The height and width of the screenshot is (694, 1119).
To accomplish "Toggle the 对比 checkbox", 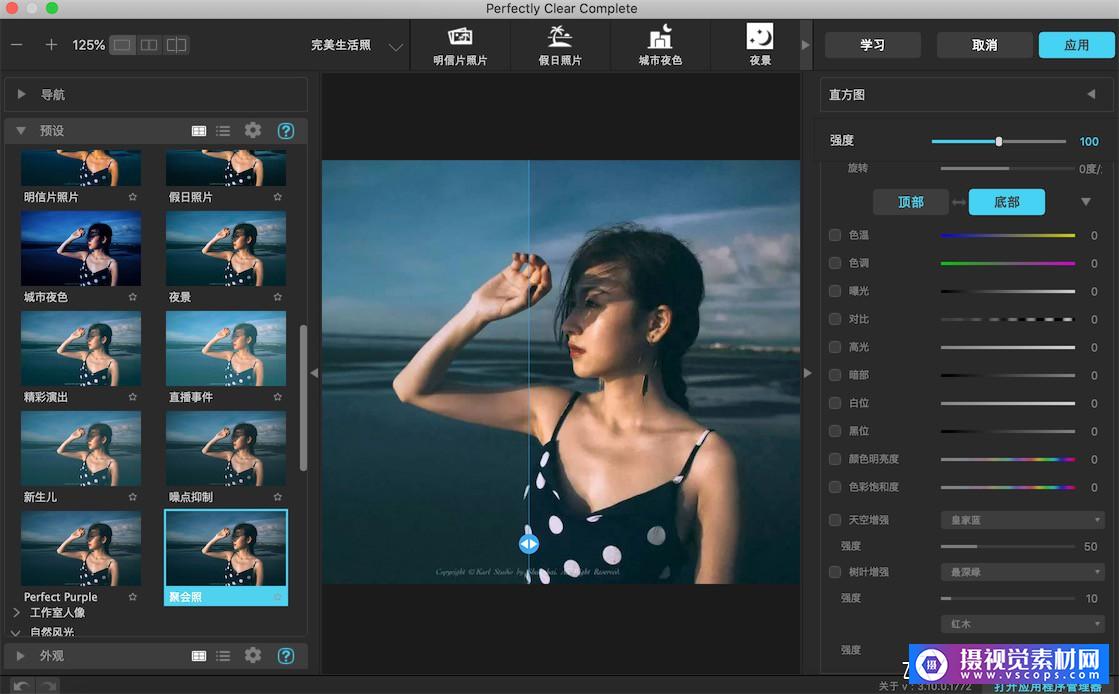I will click(x=834, y=318).
